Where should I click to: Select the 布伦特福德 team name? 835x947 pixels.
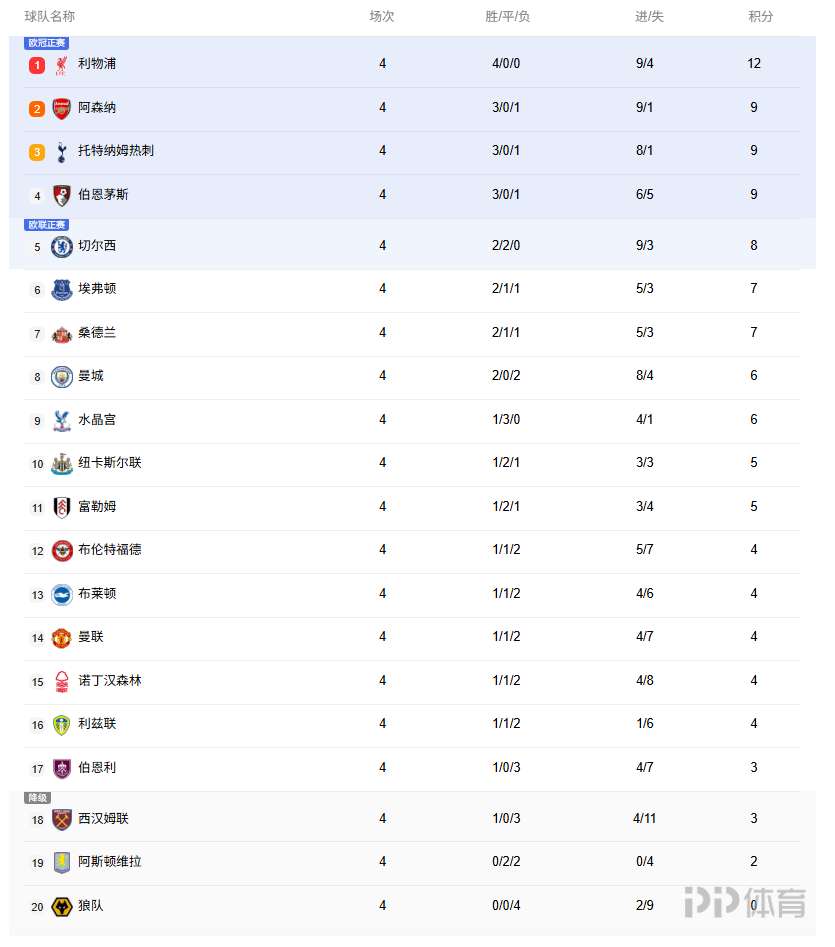110,550
